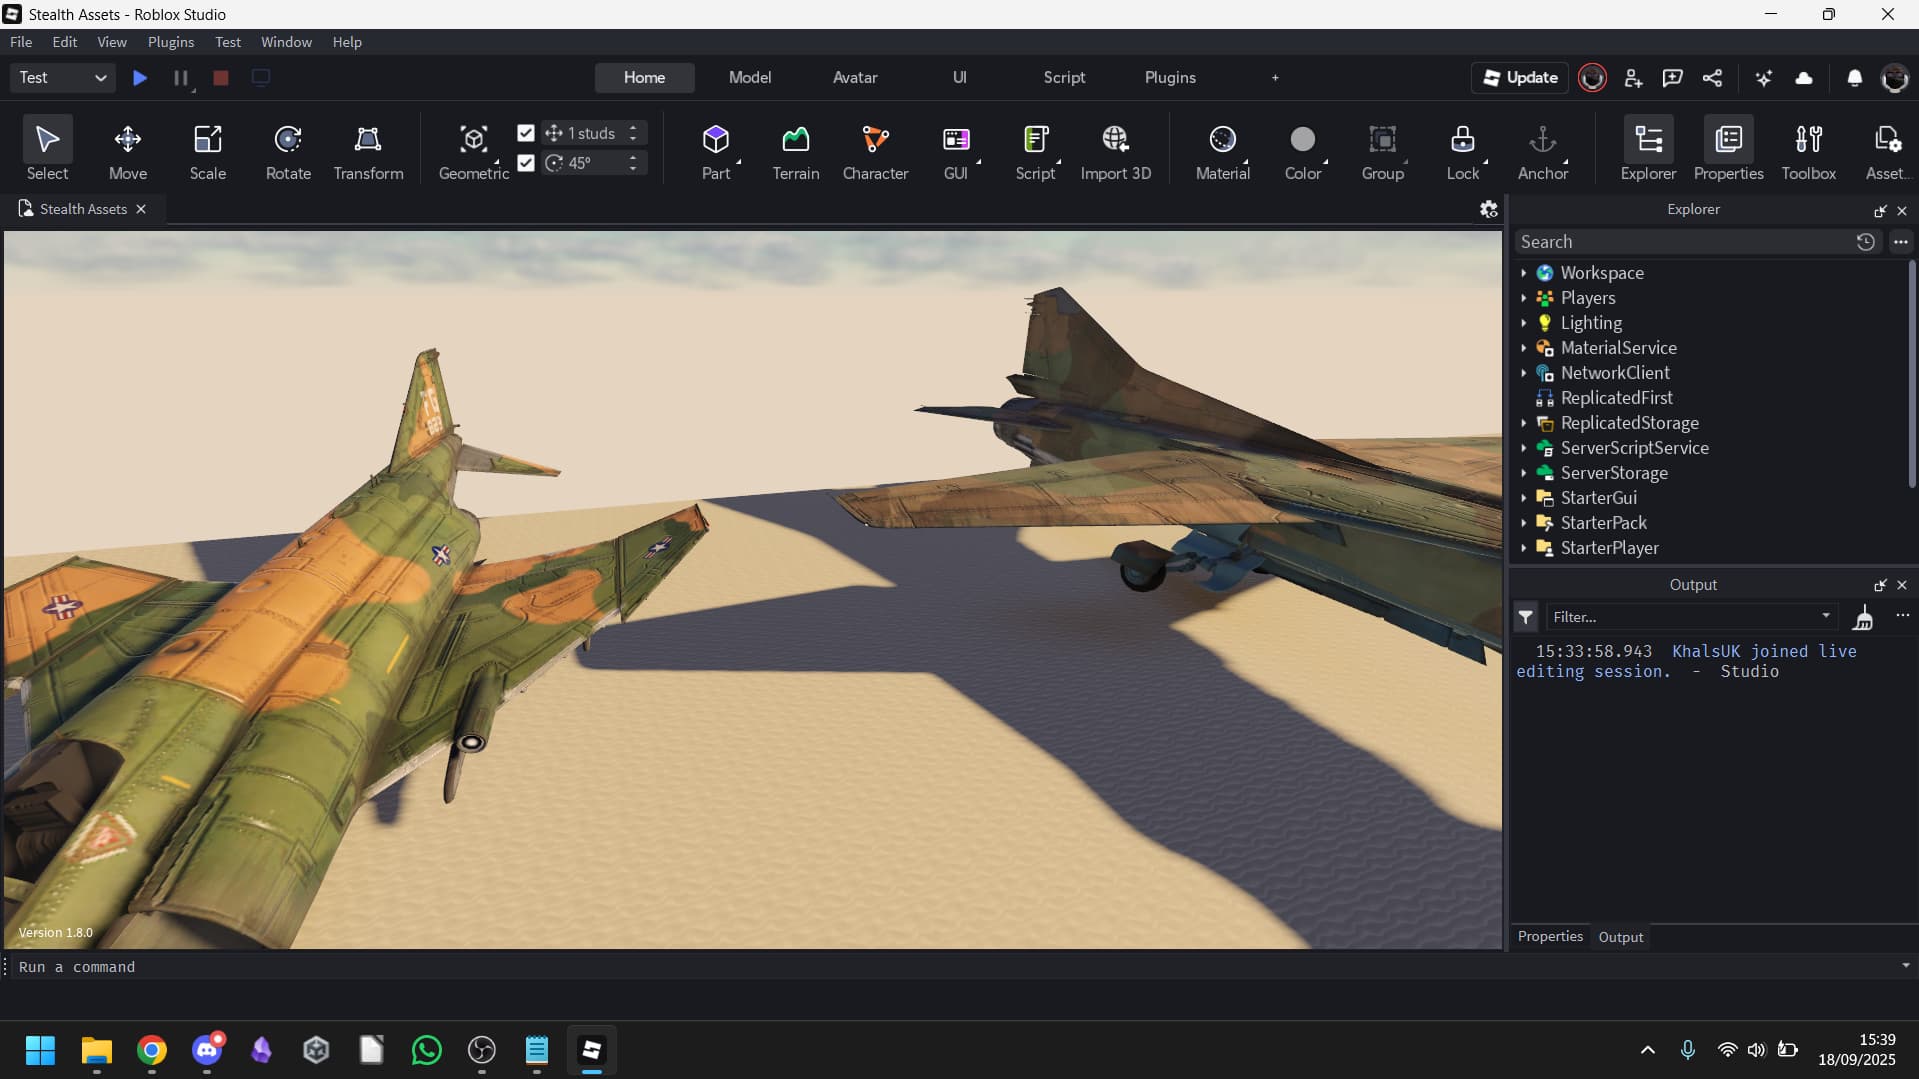This screenshot has height=1079, width=1919.
Task: Open the Color picker tool
Action: pyautogui.click(x=1303, y=150)
